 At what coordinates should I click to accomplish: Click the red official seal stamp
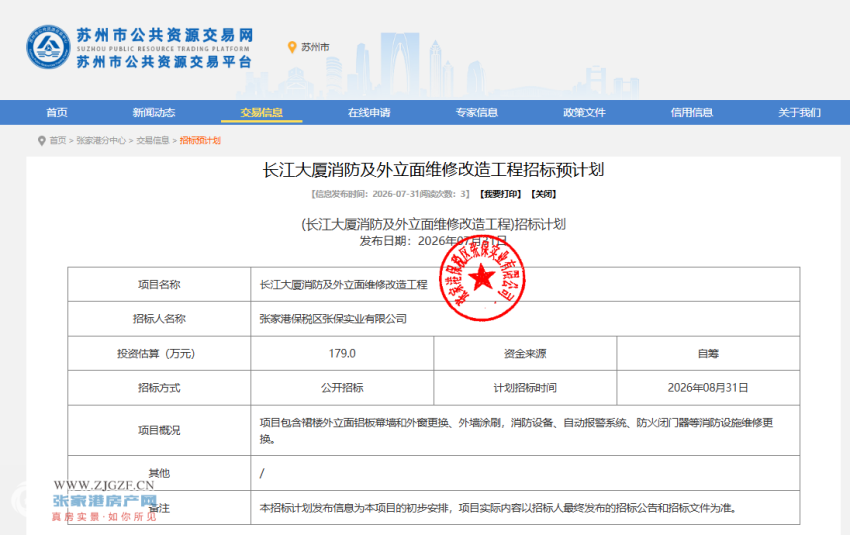(x=482, y=278)
